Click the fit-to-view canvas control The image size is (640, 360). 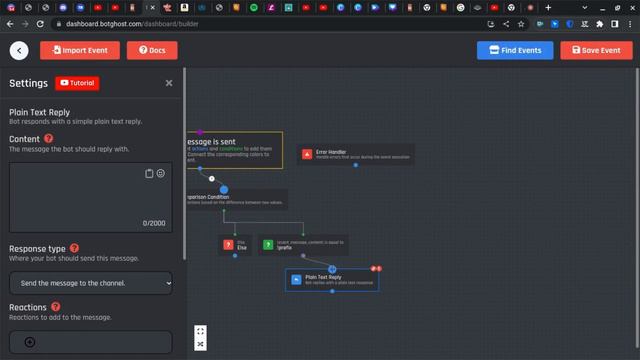coord(200,331)
